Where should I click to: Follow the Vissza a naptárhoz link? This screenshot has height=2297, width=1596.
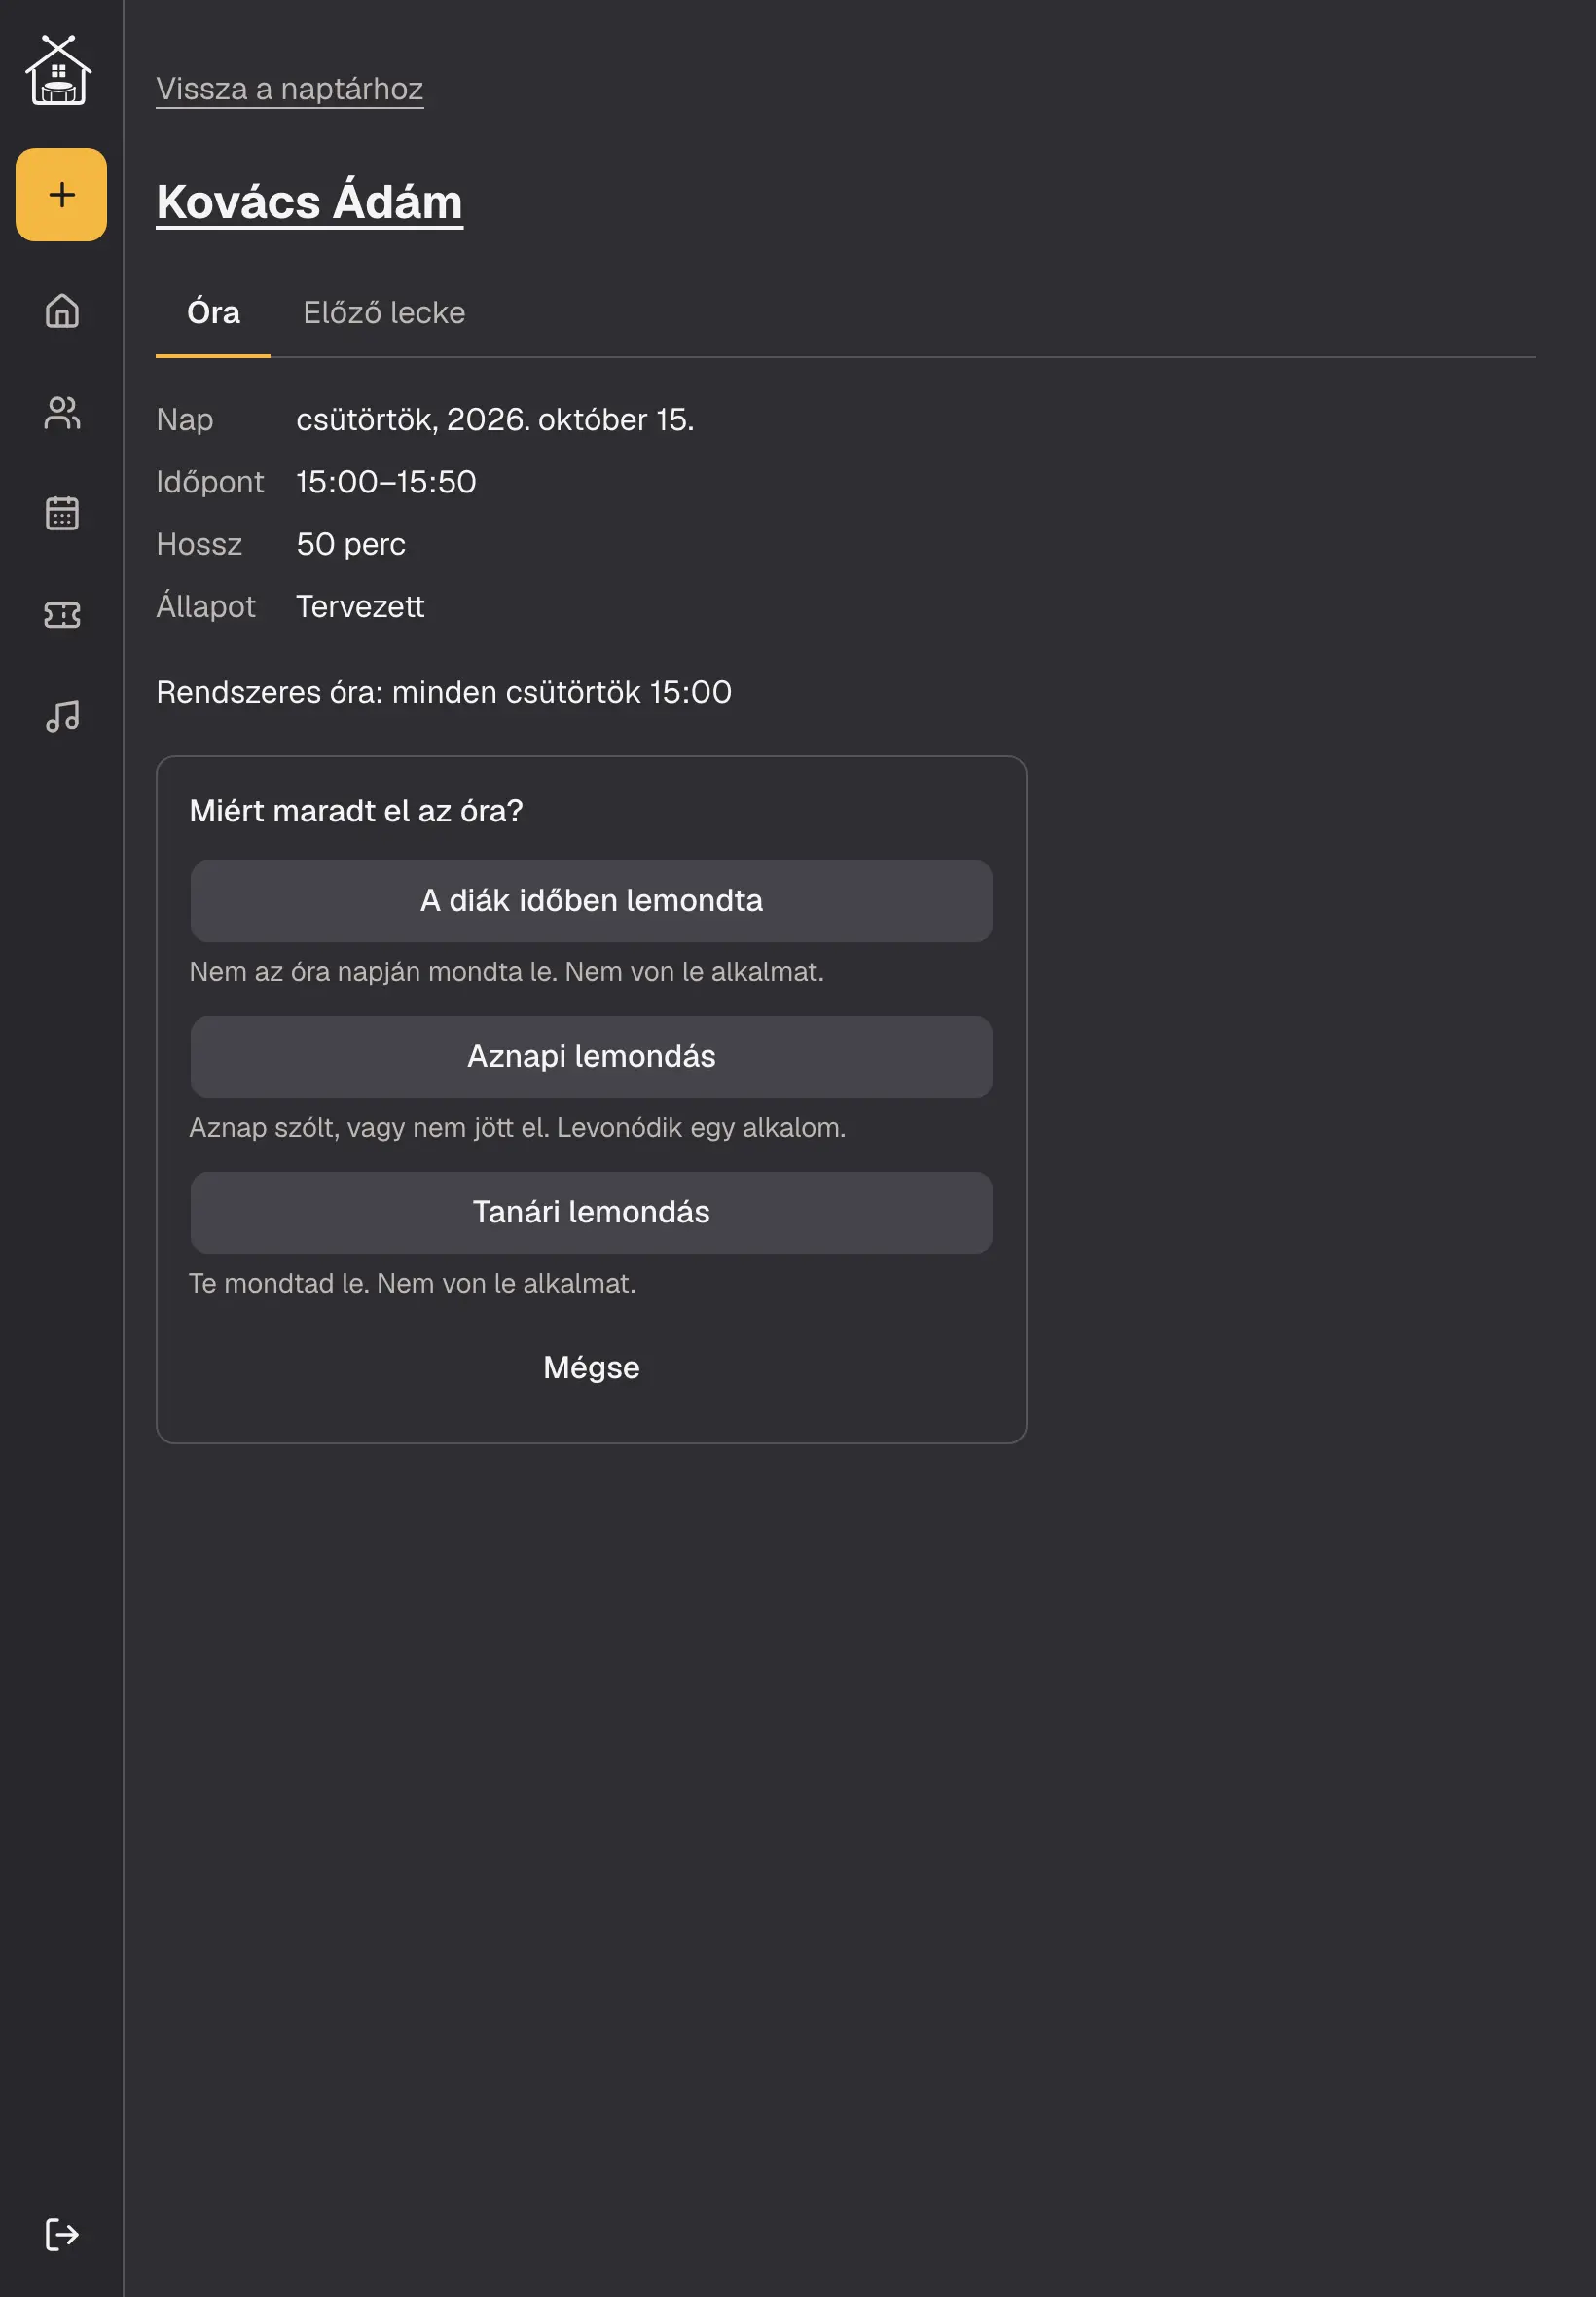(290, 89)
